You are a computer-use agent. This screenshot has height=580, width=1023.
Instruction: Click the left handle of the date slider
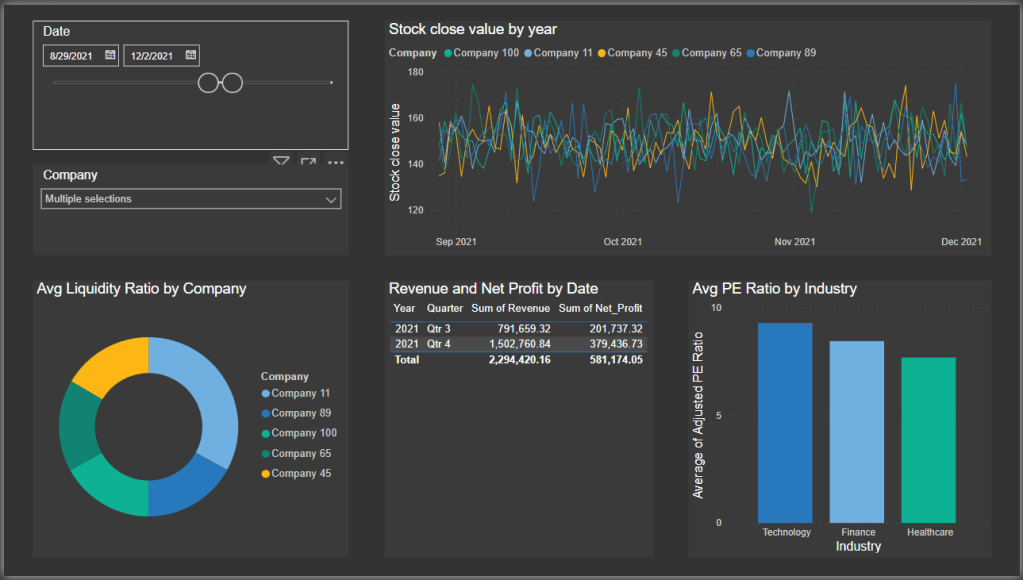(x=209, y=83)
